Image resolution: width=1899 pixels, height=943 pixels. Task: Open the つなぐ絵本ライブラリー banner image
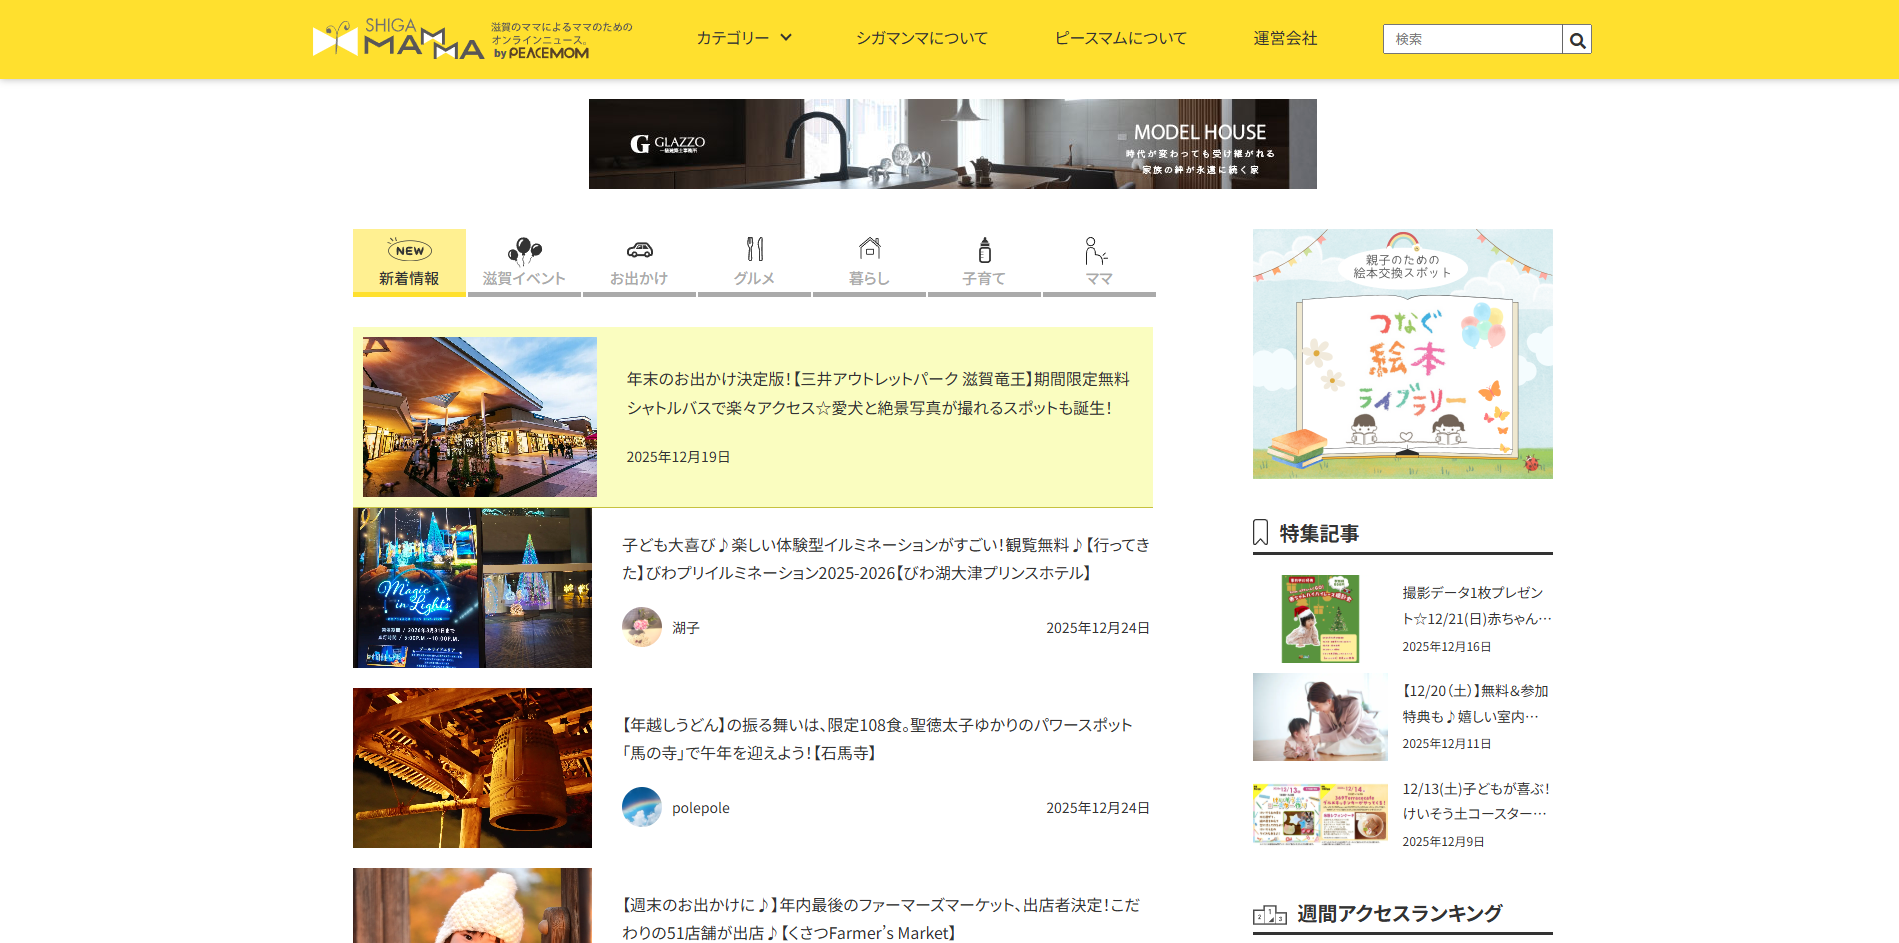tap(1402, 354)
